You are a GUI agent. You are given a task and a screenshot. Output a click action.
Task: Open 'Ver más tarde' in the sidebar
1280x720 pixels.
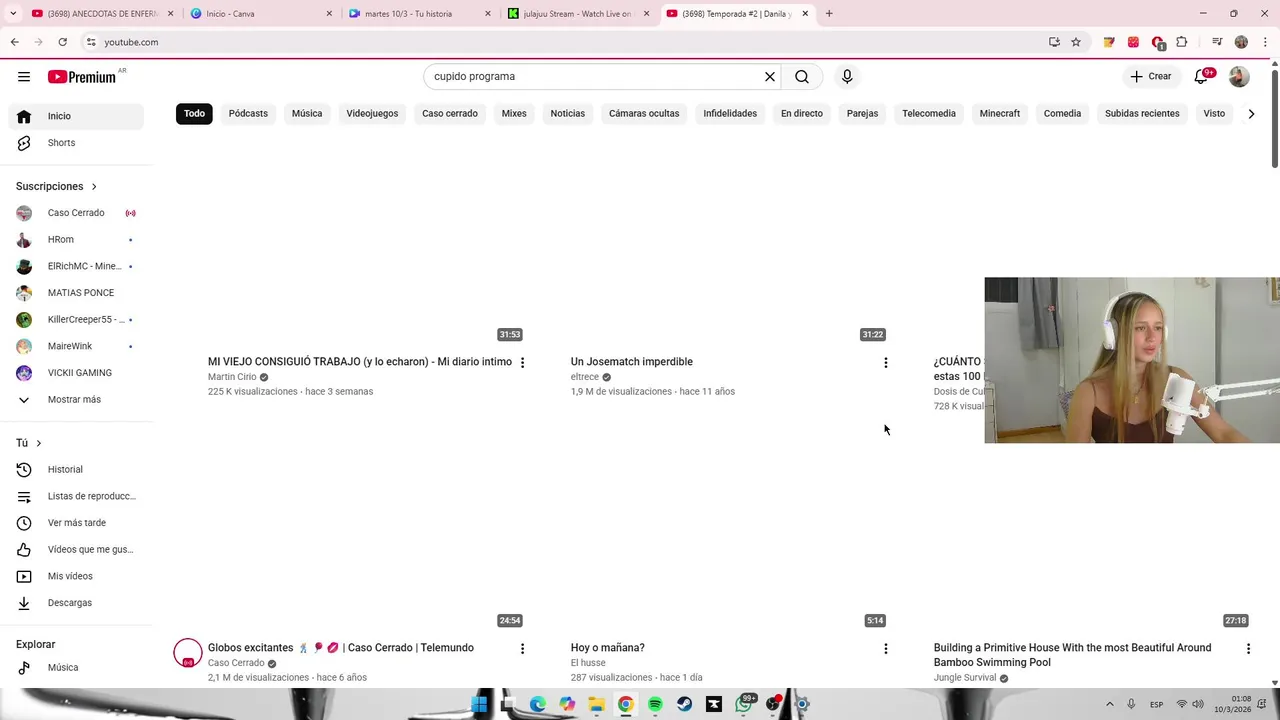76,523
